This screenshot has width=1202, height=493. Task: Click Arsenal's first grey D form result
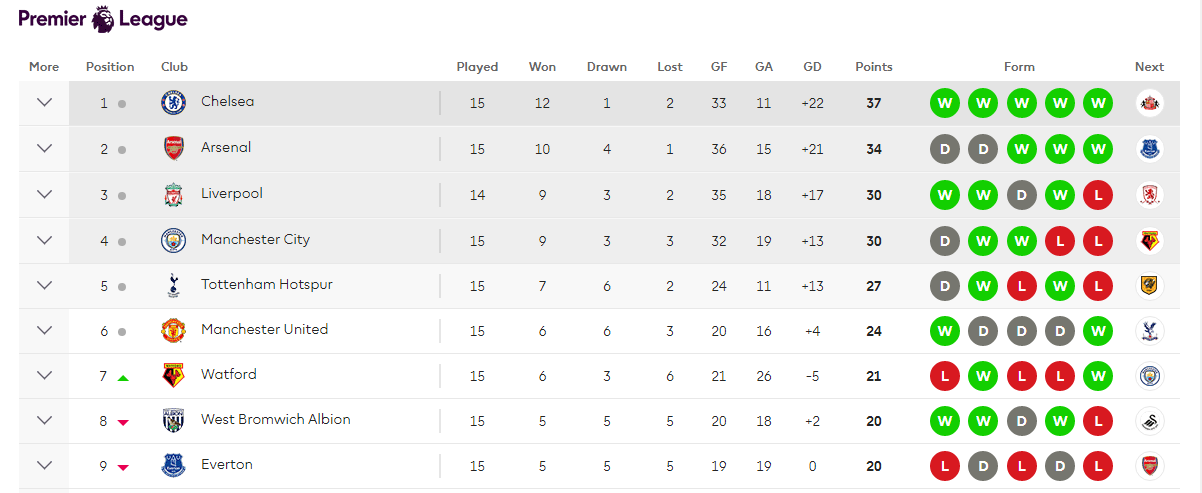[944, 149]
